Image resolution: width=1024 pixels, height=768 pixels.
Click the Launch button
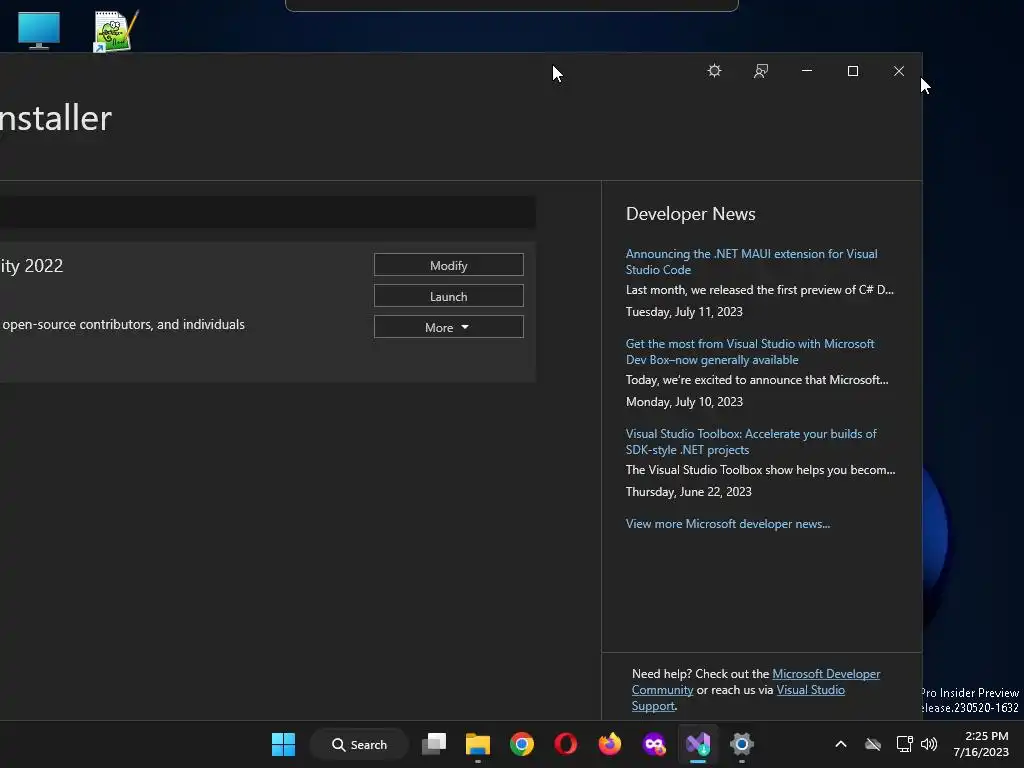point(449,296)
